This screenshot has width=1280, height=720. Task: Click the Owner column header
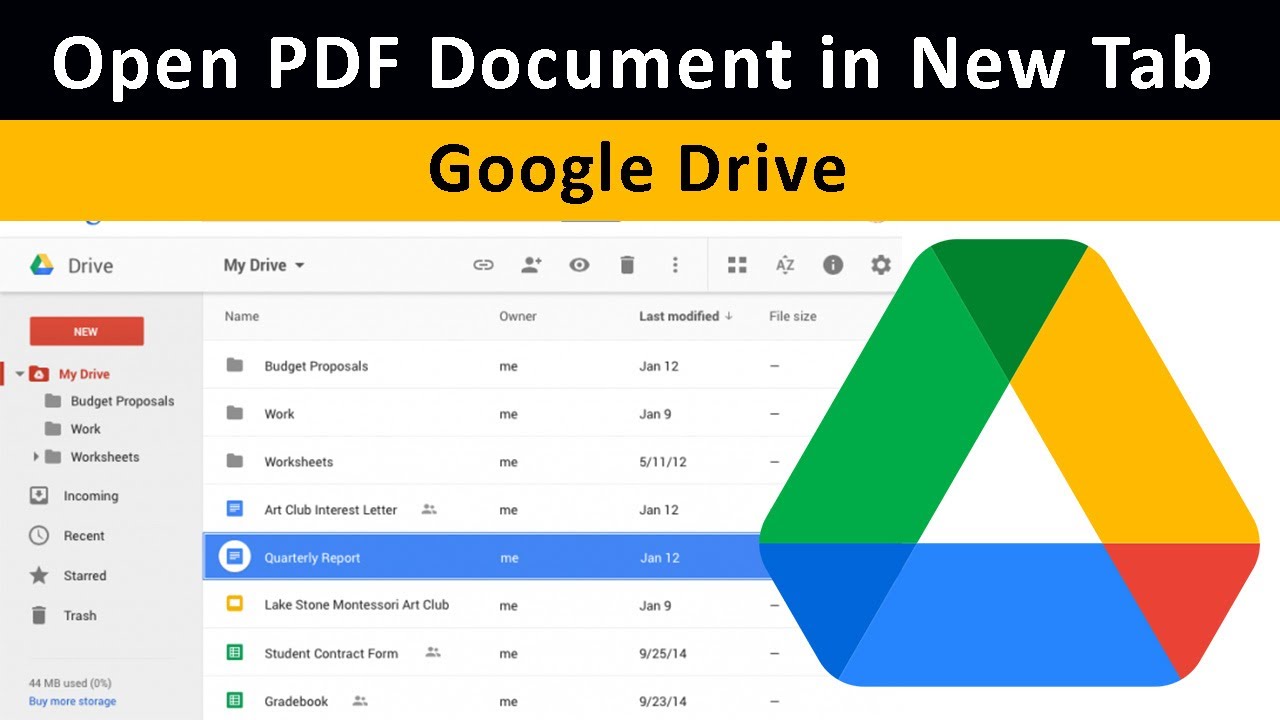click(518, 316)
